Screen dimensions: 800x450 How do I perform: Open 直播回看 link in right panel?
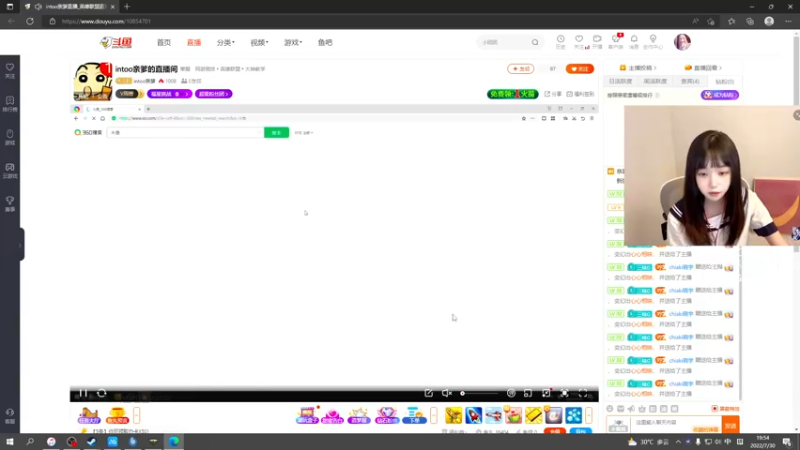pyautogui.click(x=703, y=67)
